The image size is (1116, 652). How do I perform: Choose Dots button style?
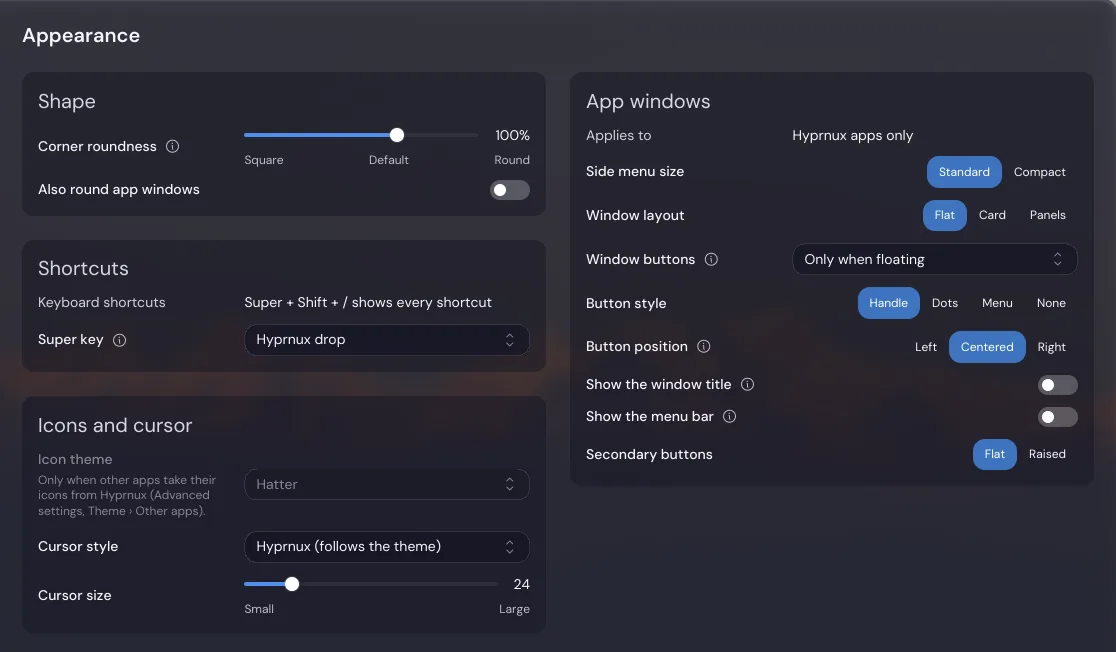tap(944, 303)
